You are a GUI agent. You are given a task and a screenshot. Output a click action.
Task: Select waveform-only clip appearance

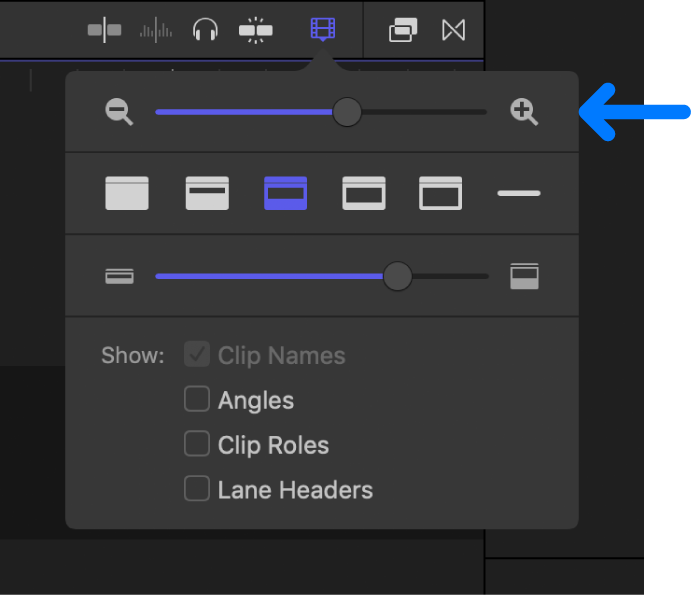pyautogui.click(x=127, y=193)
